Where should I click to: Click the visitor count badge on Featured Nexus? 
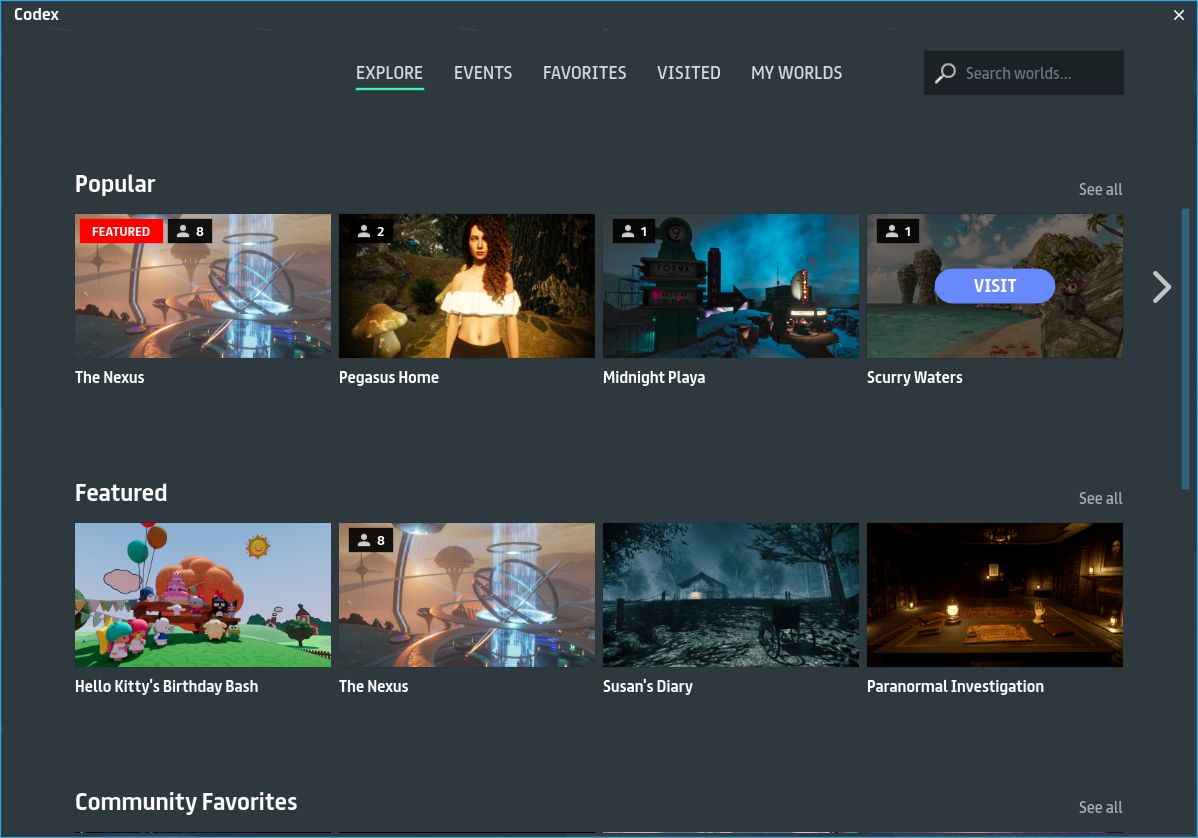[x=367, y=541]
